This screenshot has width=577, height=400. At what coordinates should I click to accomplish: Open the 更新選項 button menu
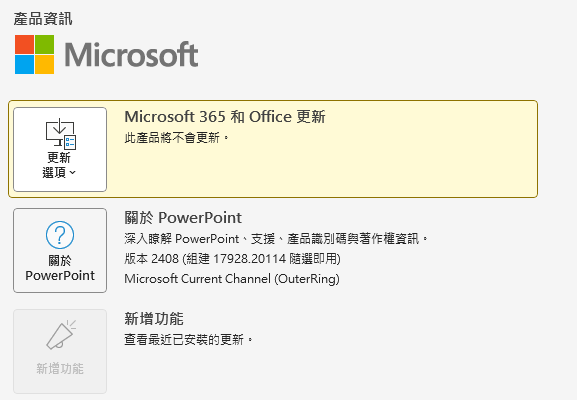[60, 149]
